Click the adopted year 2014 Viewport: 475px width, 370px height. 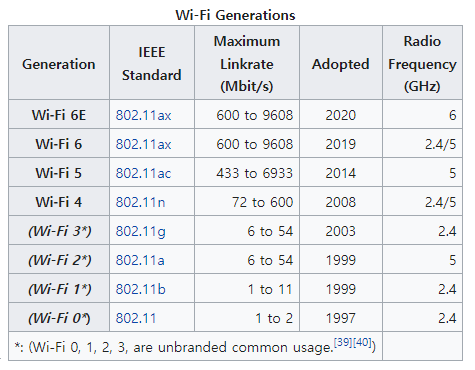tap(341, 173)
